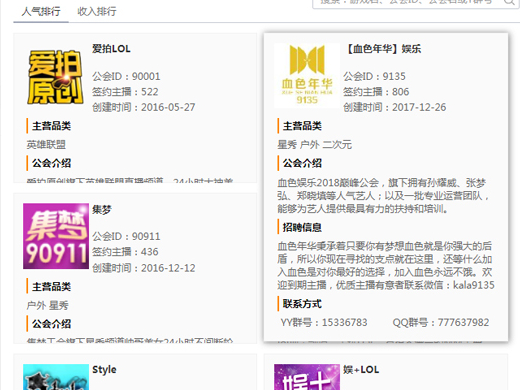Select text 公会ID：90001
This screenshot has height=390, width=520.
126,76
